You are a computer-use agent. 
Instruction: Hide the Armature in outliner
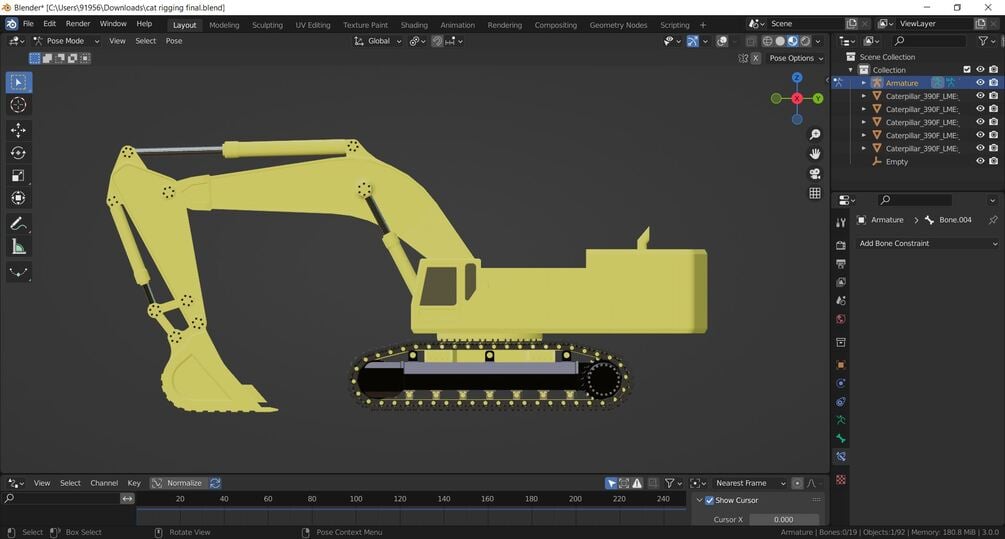(x=980, y=83)
